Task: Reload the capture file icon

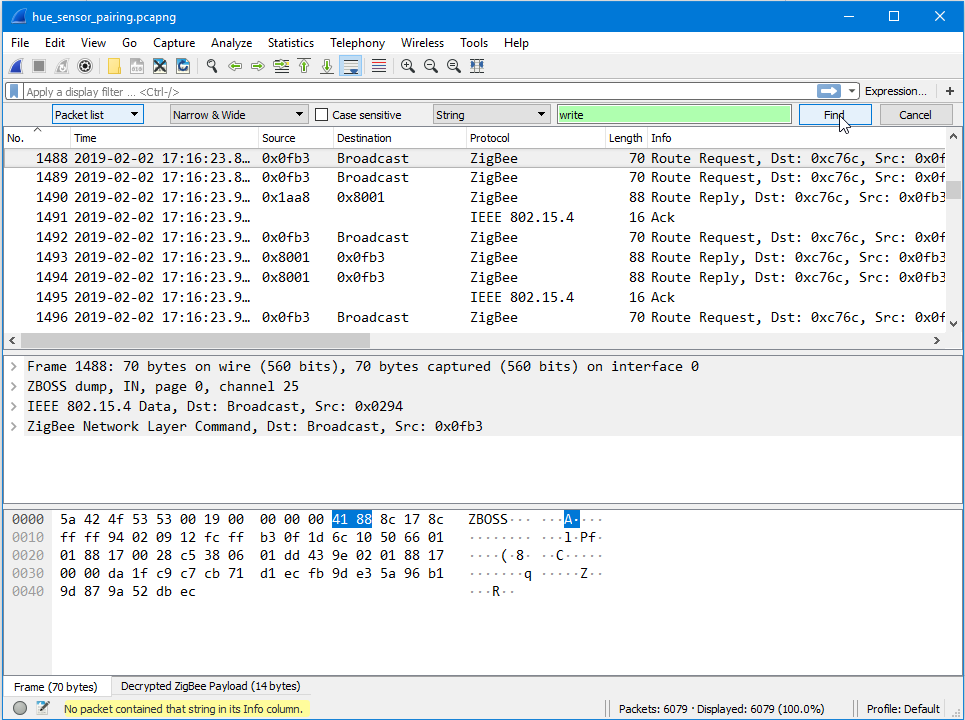Action: pos(183,66)
